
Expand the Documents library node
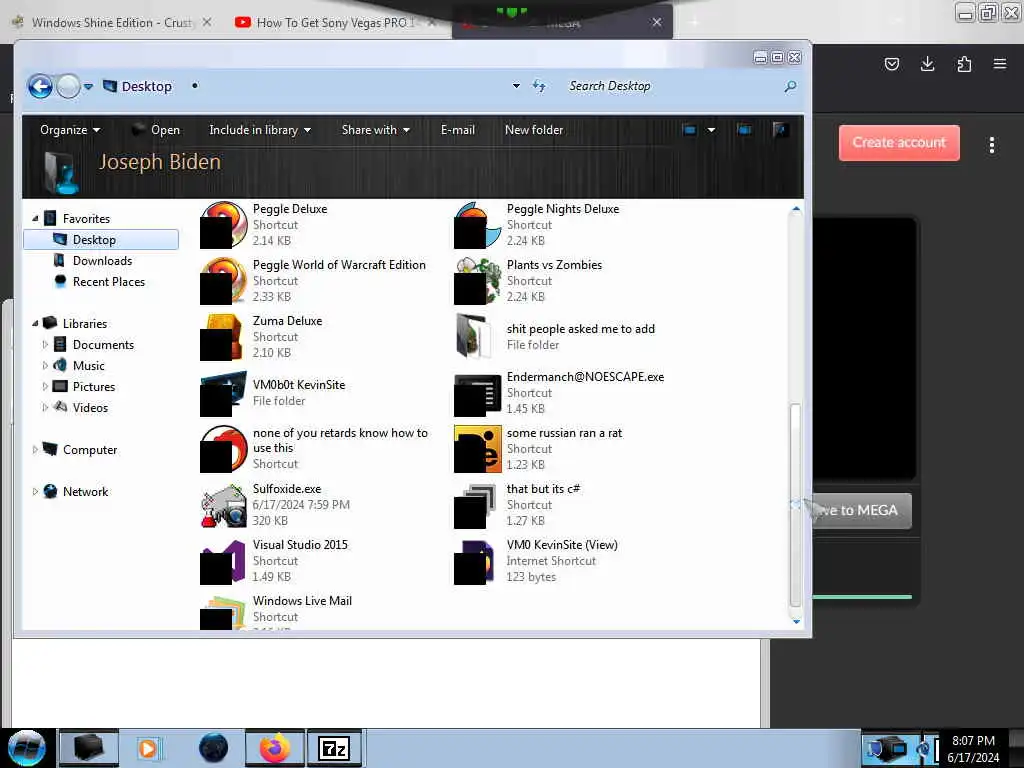[x=45, y=345]
